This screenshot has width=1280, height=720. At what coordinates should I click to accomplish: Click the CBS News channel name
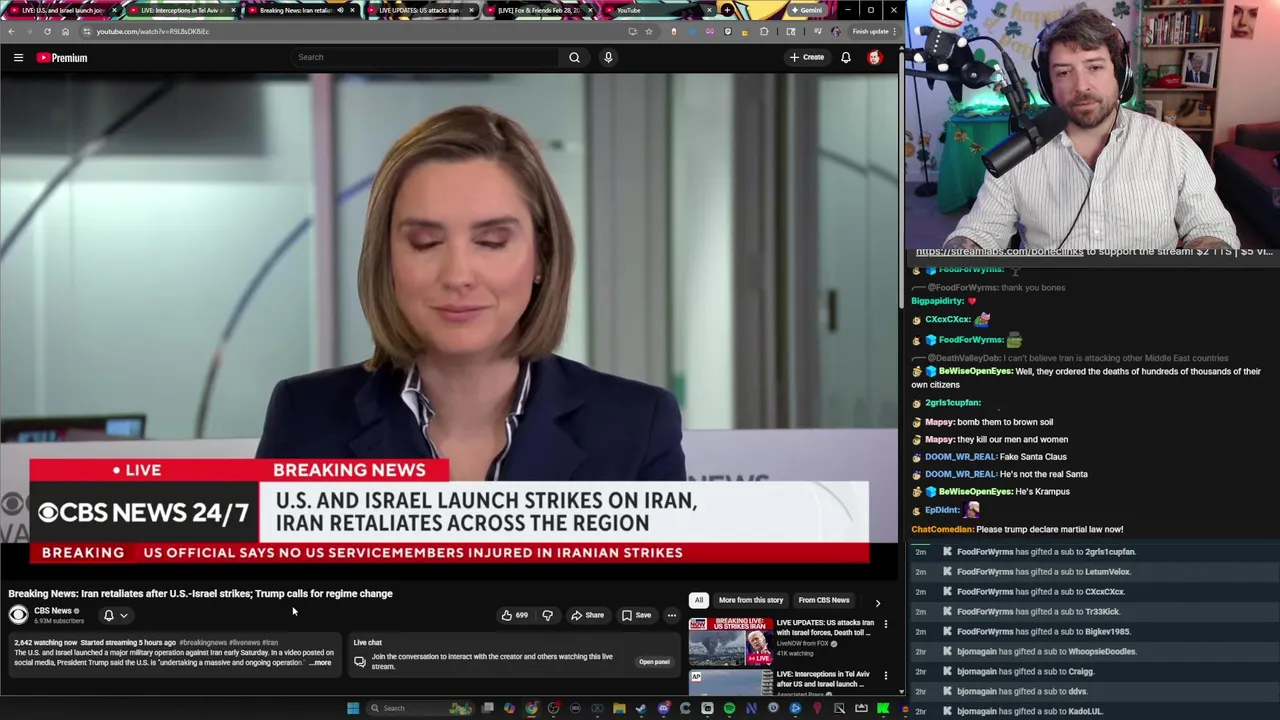[x=53, y=611]
